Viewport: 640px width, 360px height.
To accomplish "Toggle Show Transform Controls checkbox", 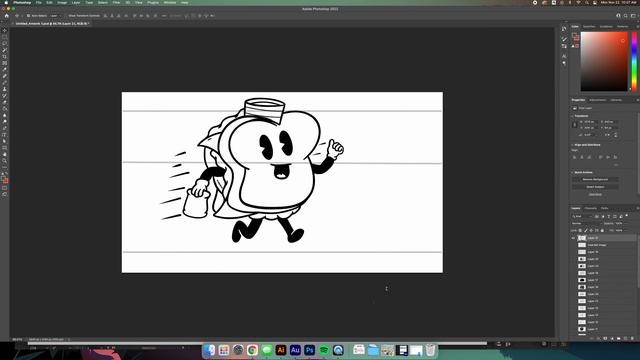I will pyautogui.click(x=65, y=16).
